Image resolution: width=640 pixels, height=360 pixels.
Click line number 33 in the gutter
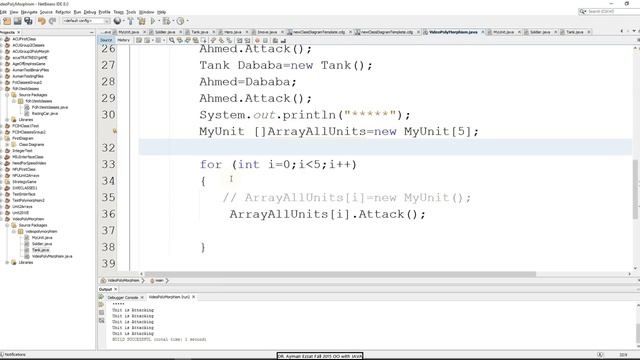coord(108,164)
